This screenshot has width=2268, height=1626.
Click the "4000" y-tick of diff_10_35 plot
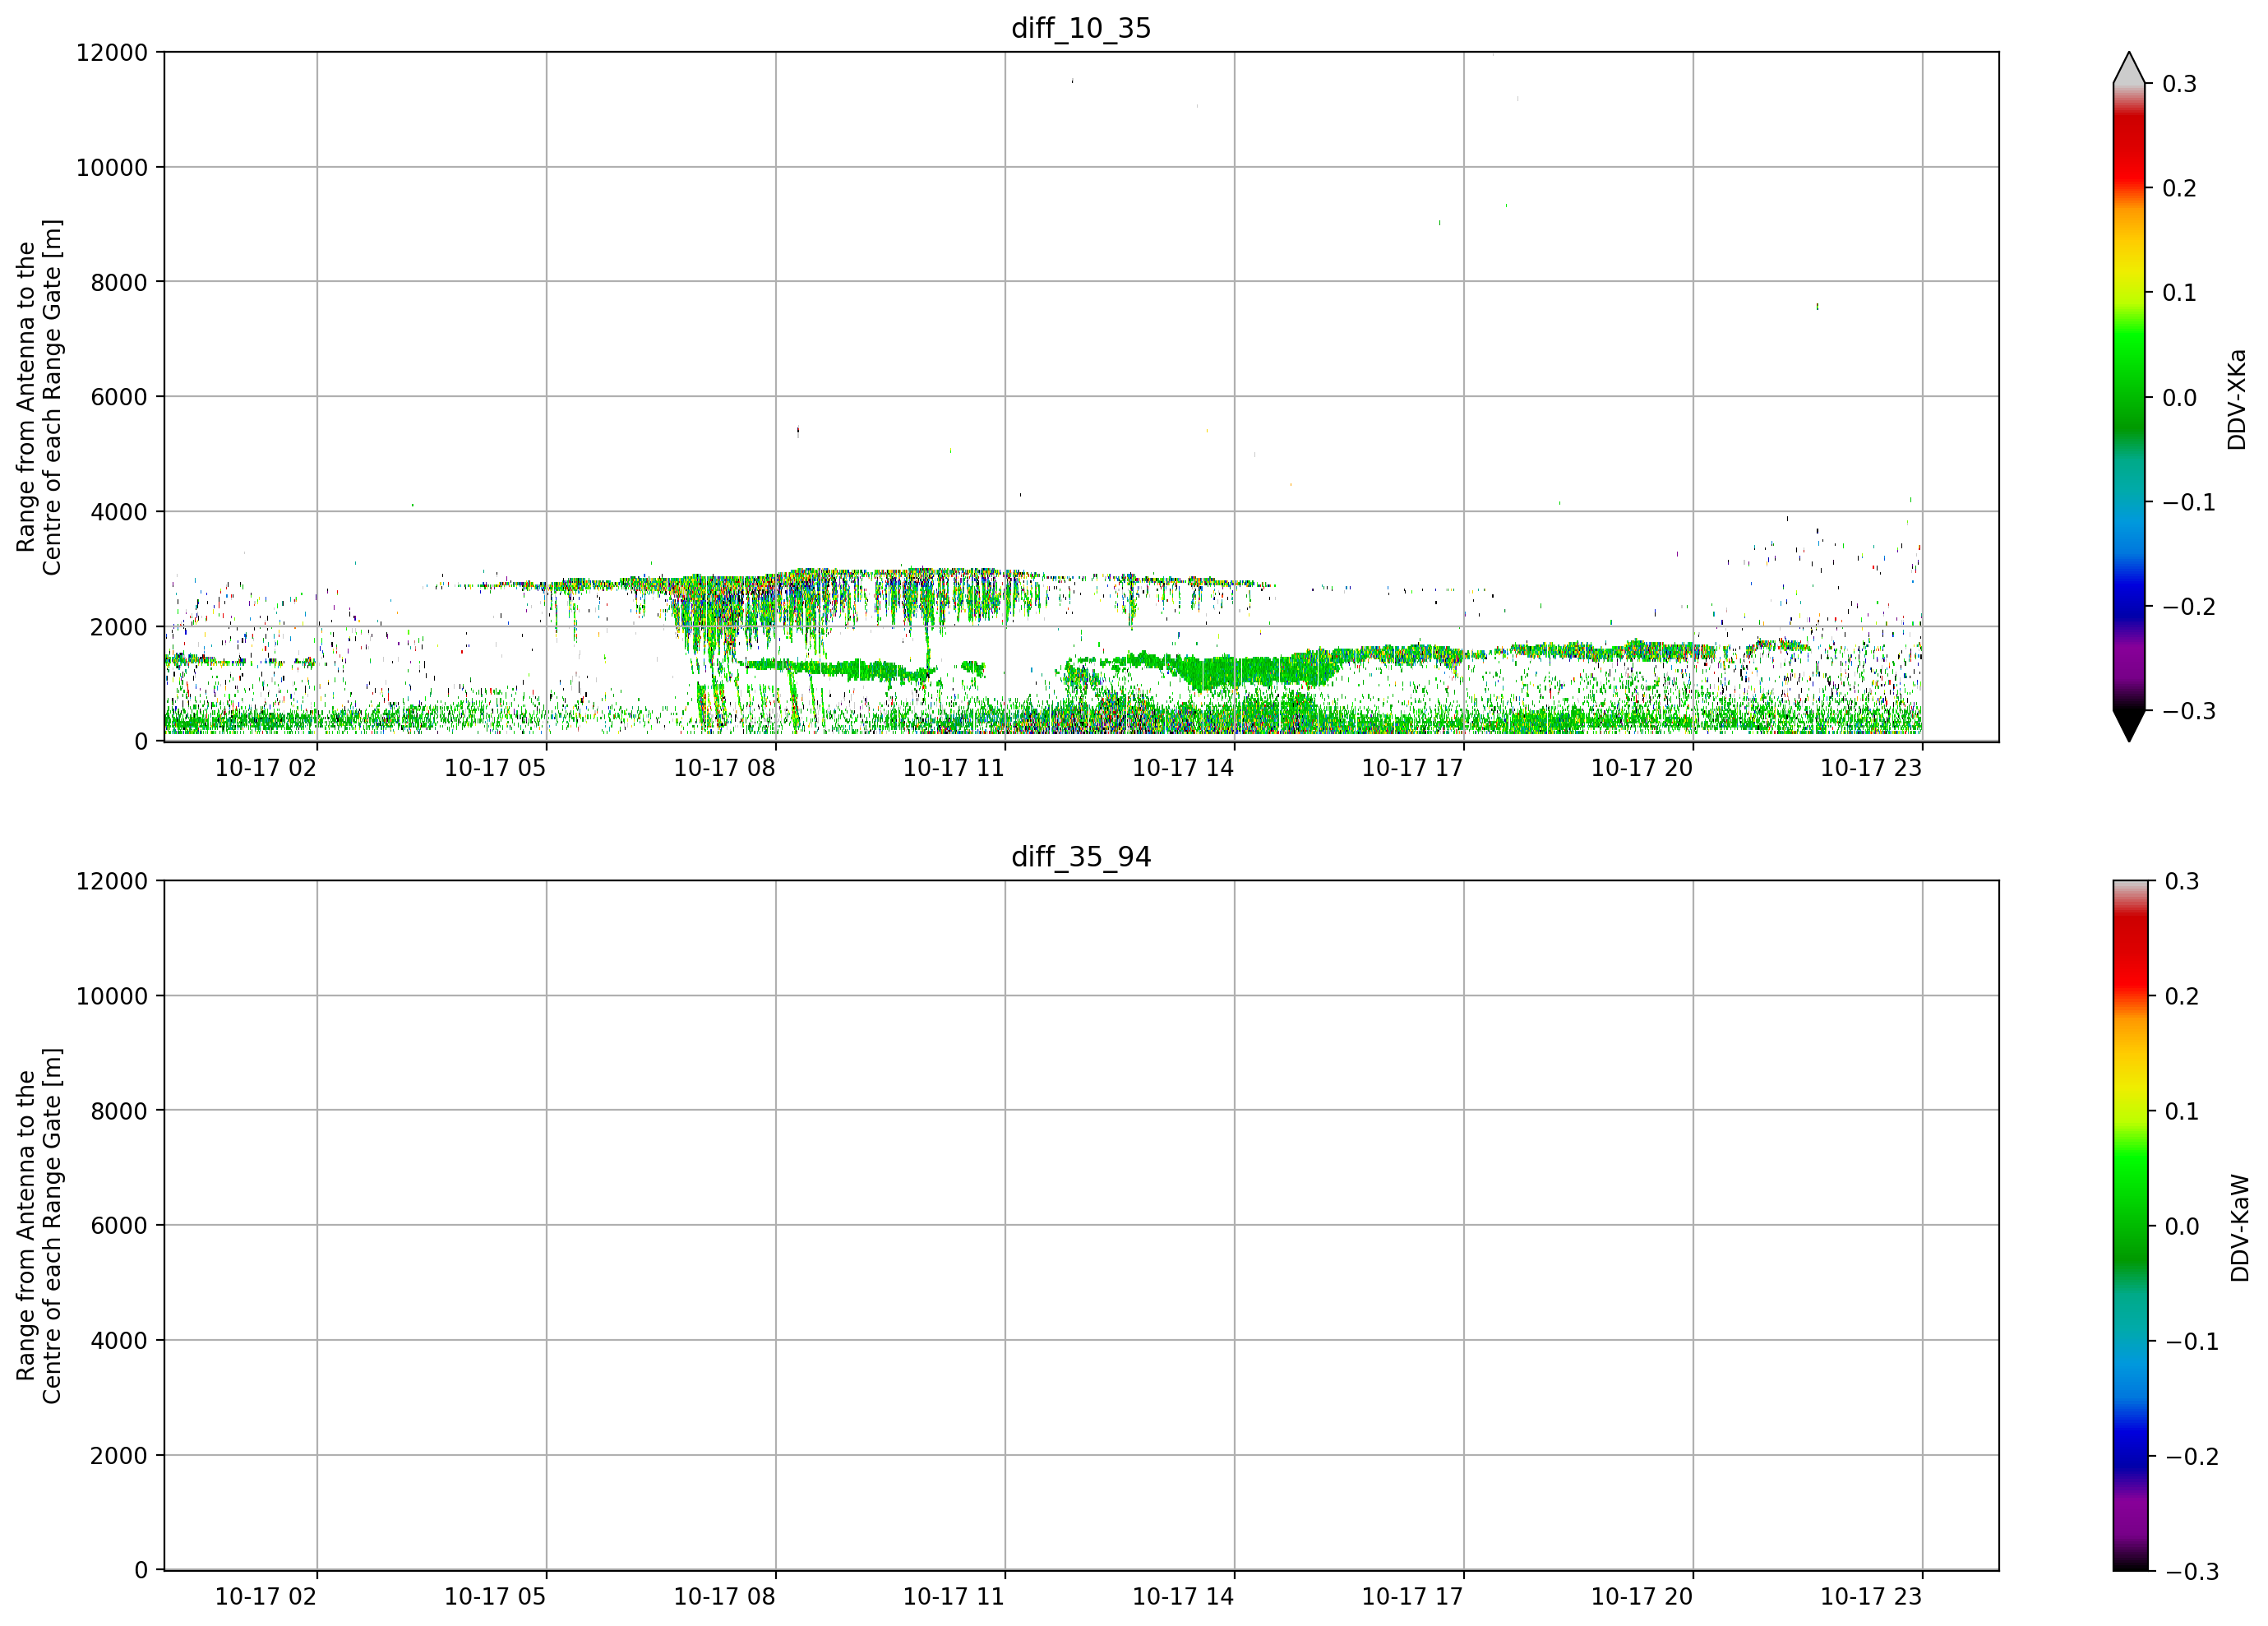point(119,512)
